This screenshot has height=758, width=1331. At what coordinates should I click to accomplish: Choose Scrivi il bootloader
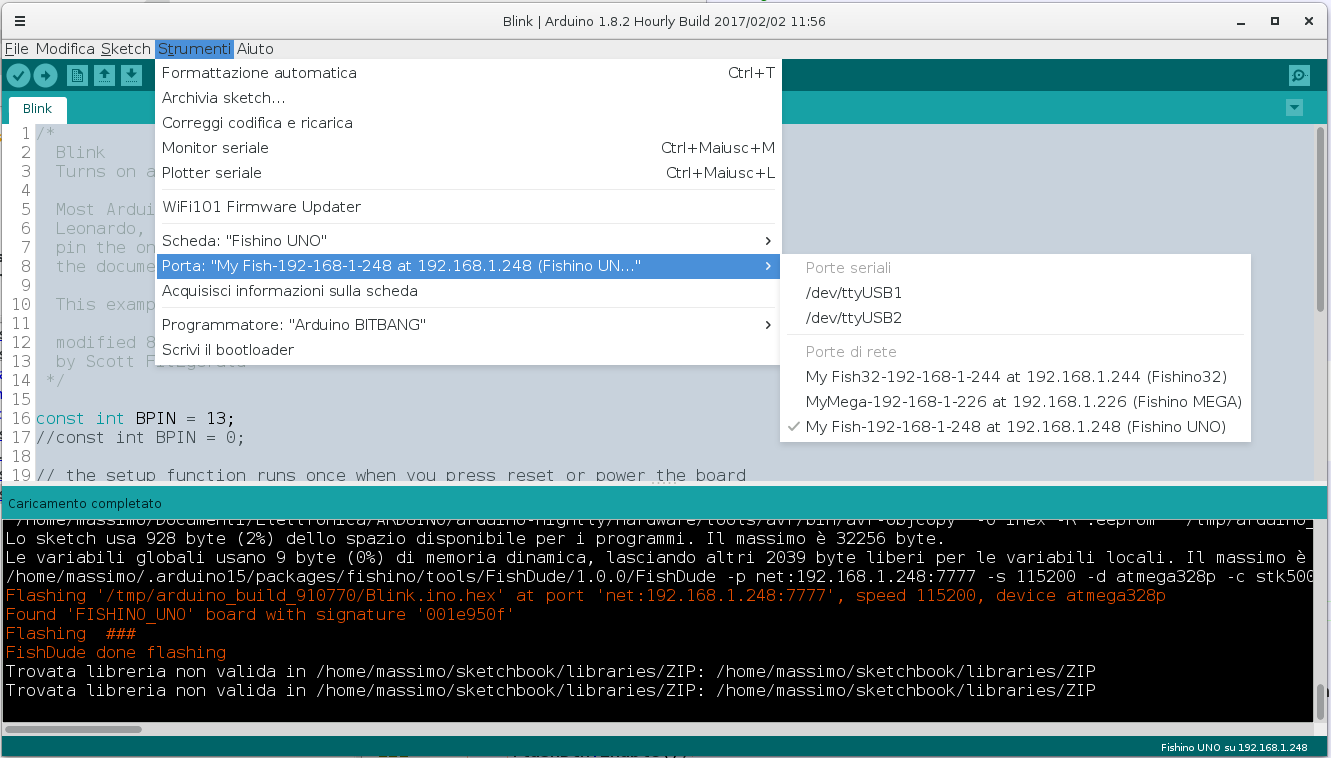pos(468,350)
